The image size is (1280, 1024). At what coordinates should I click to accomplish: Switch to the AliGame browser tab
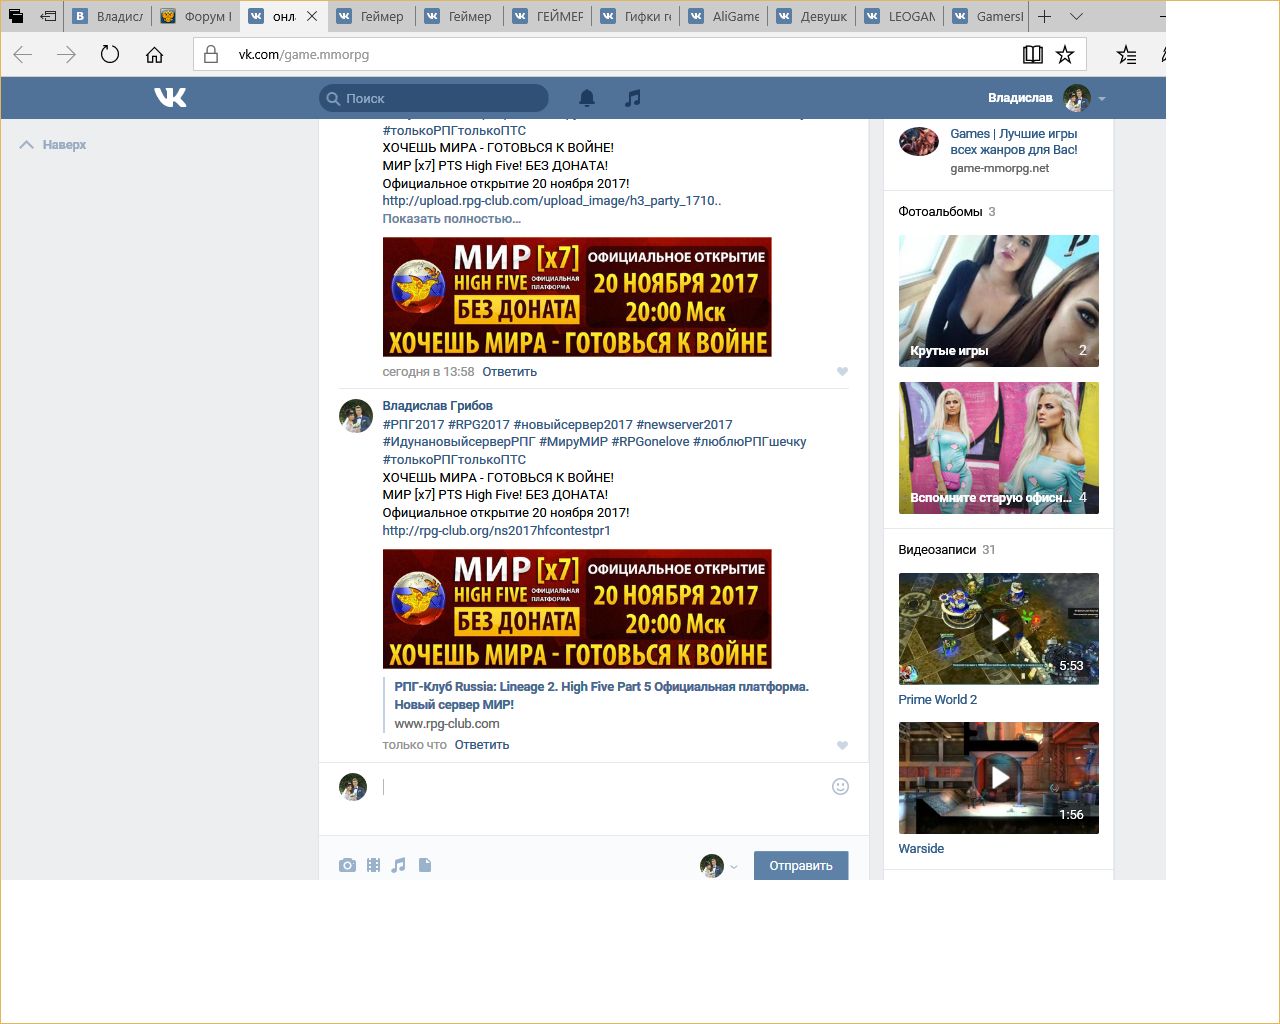coord(724,16)
